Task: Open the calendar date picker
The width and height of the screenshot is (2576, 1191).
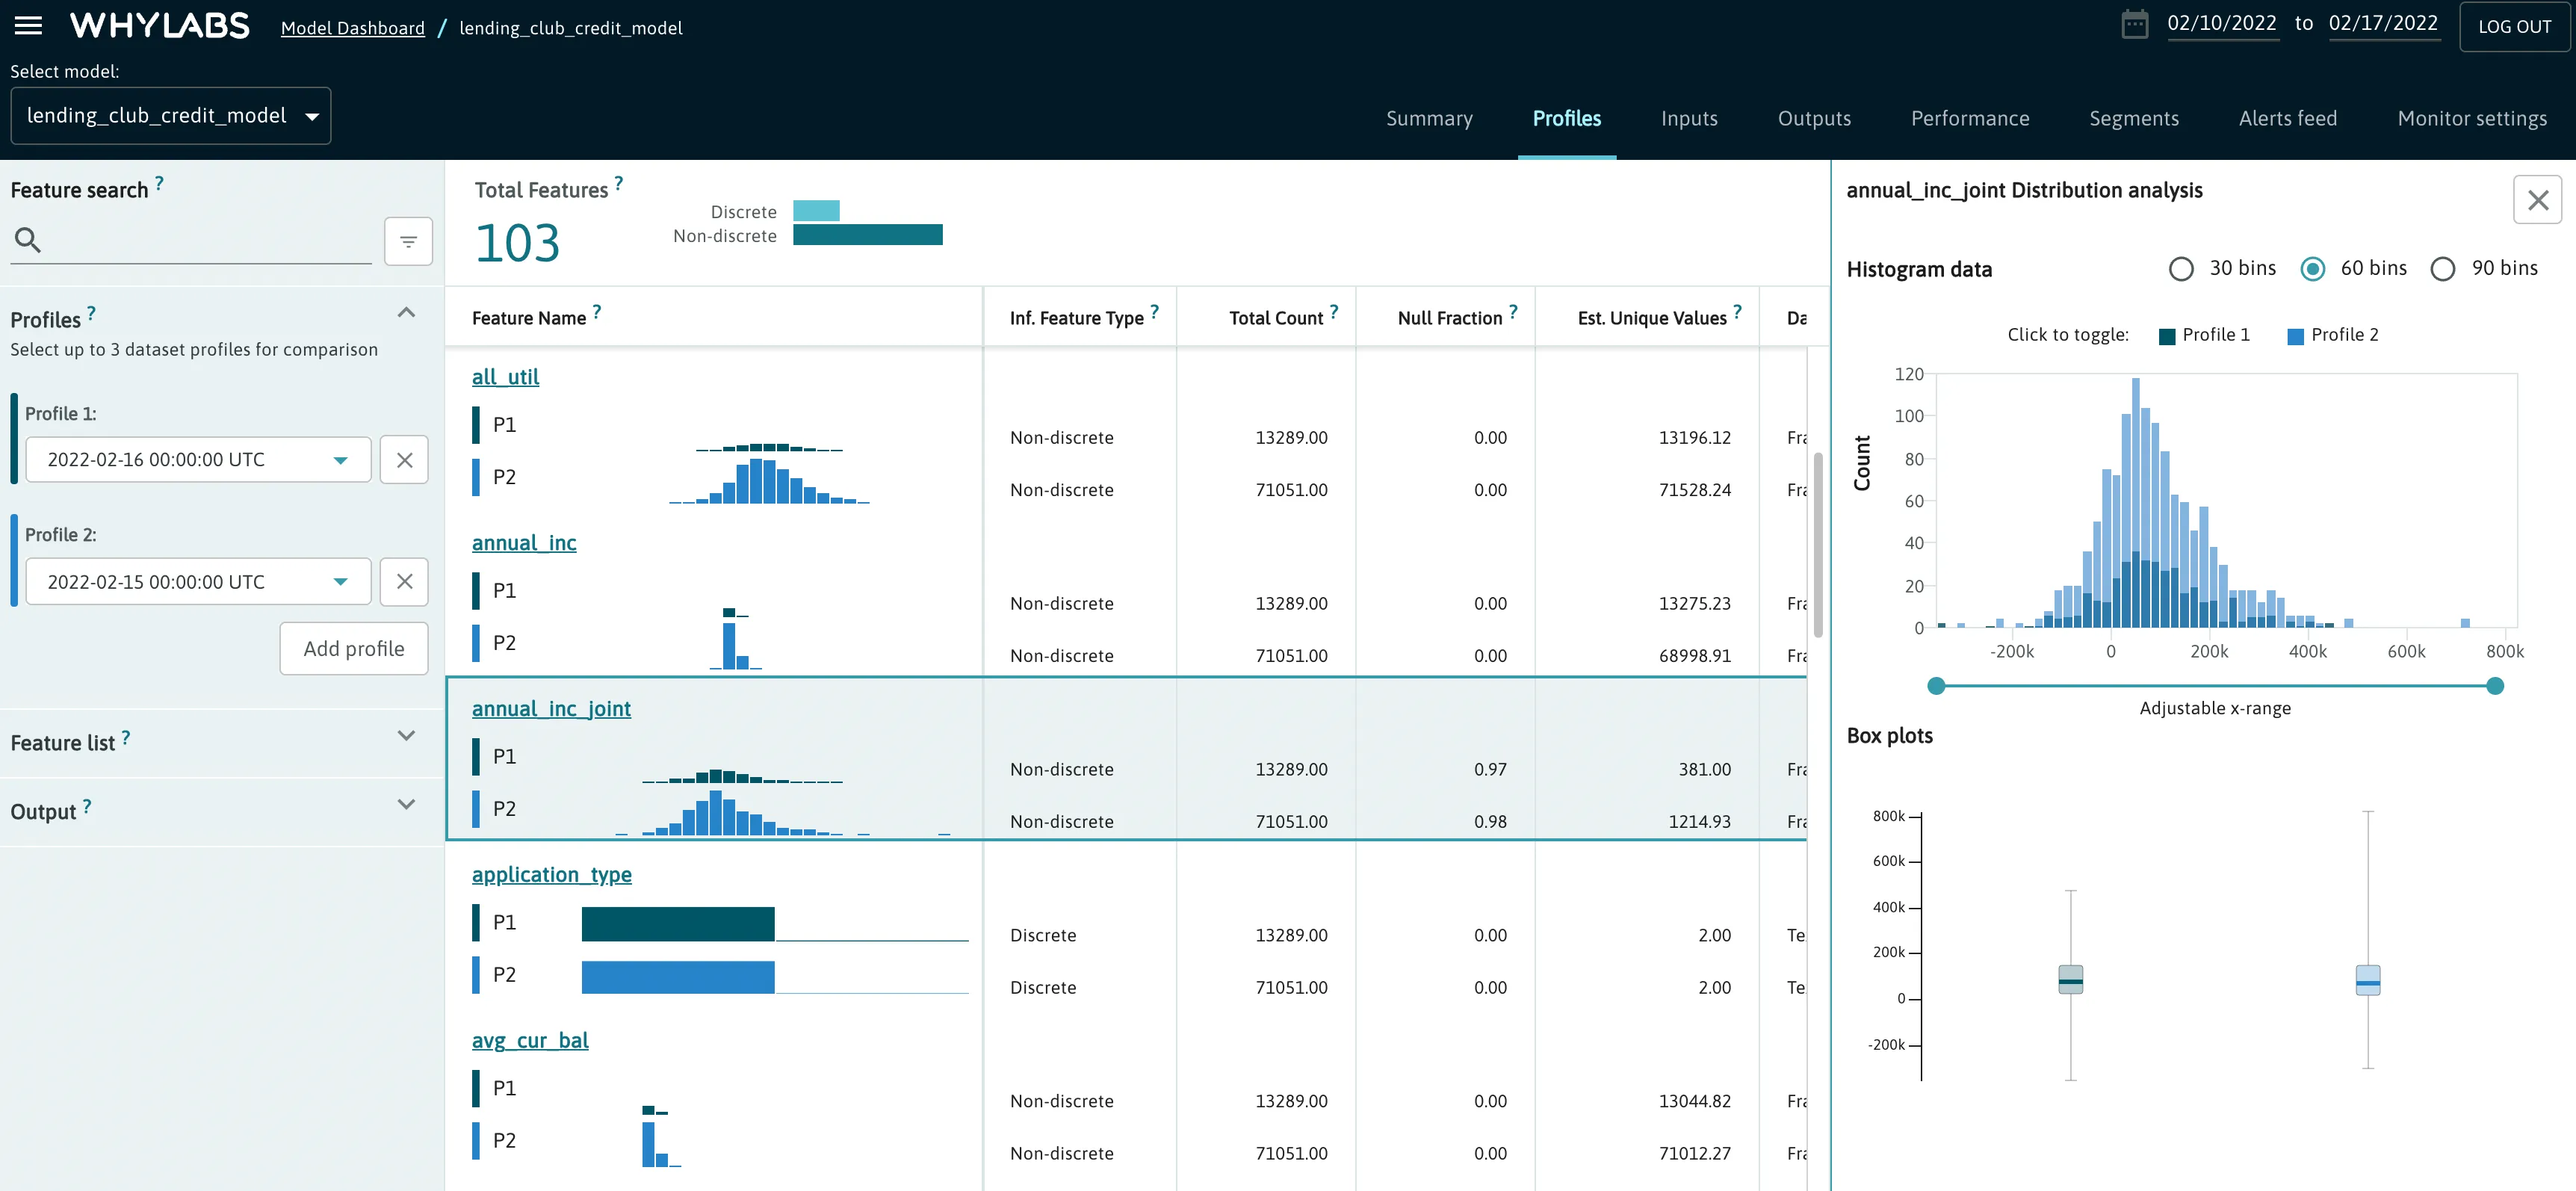Action: 2135,23
